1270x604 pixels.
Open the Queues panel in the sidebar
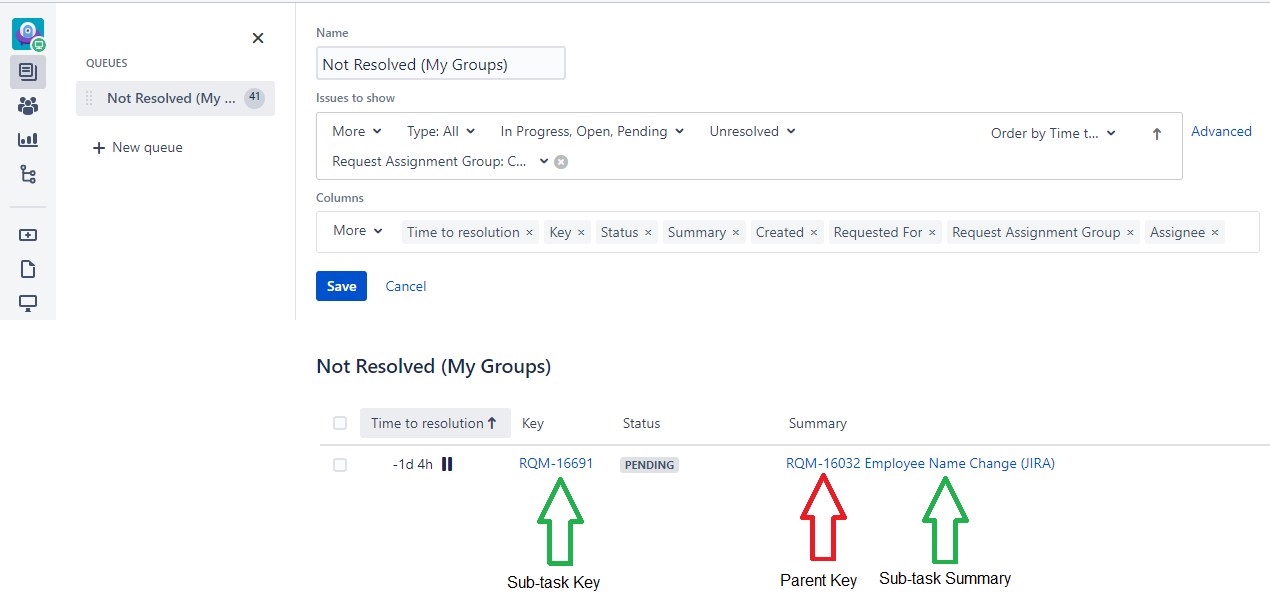pyautogui.click(x=27, y=72)
